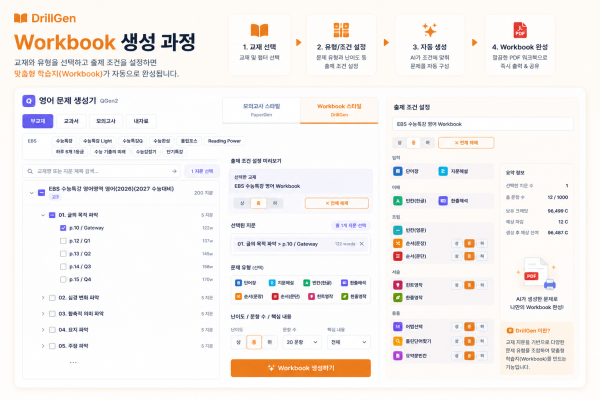Set 순서(문장) row difficulty to 상
Image resolution: width=600 pixels, height=400 pixels.
[457, 243]
